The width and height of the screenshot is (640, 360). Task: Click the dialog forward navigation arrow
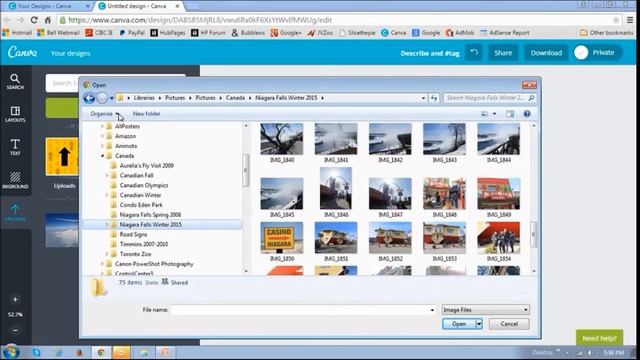point(102,98)
